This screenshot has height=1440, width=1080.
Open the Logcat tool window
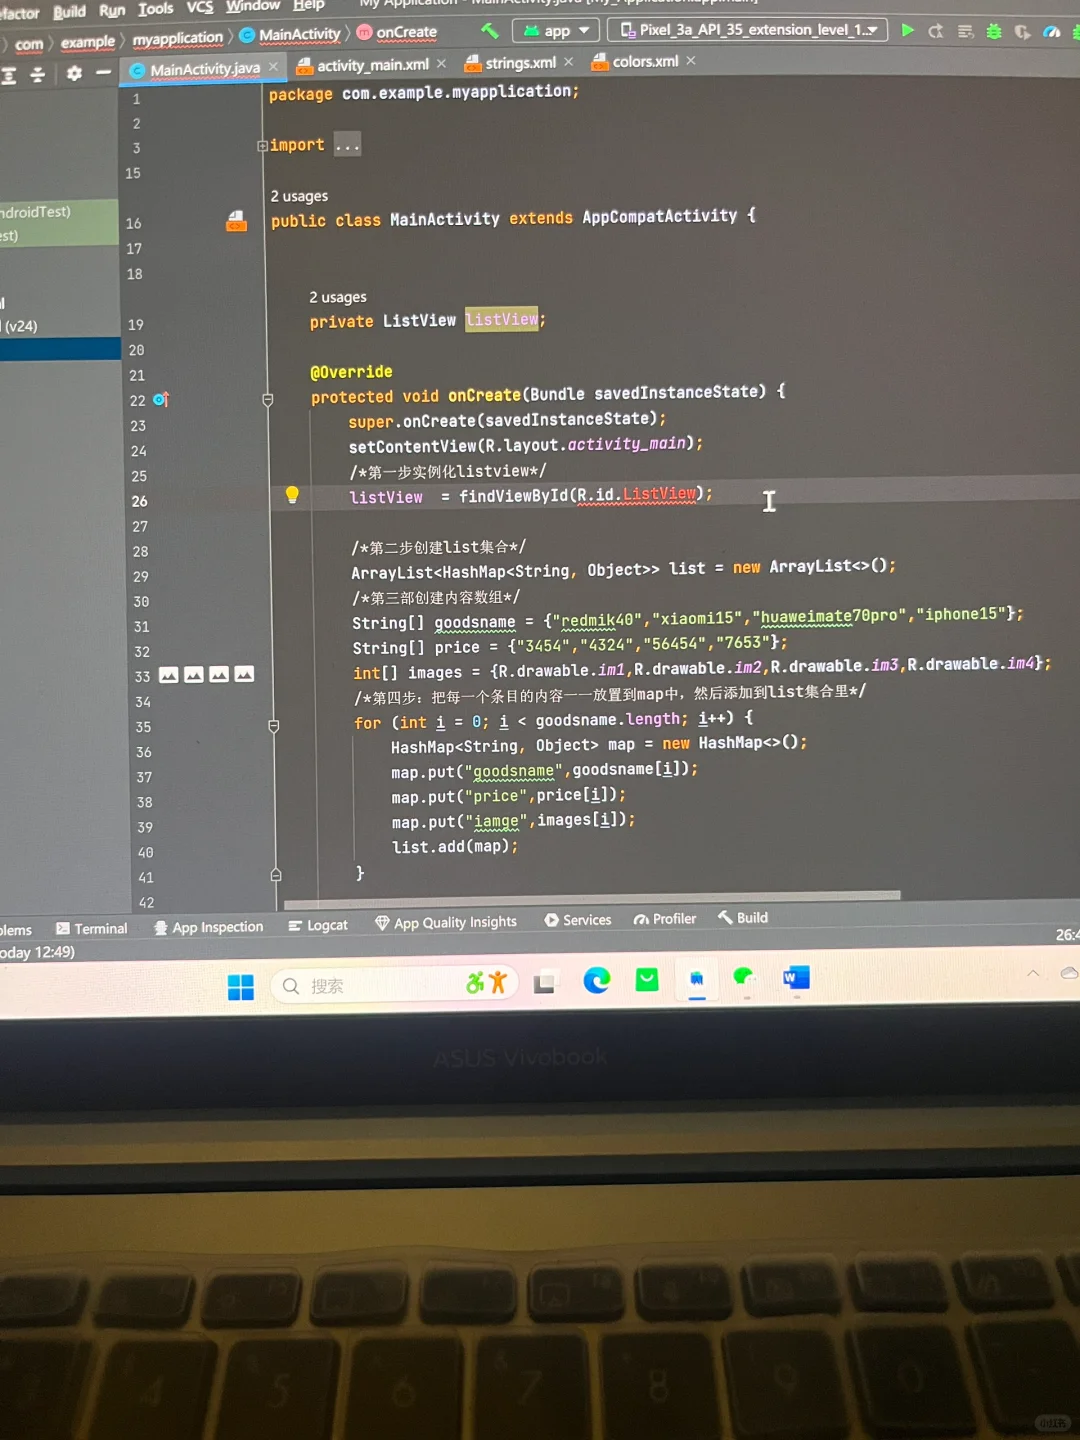318,926
